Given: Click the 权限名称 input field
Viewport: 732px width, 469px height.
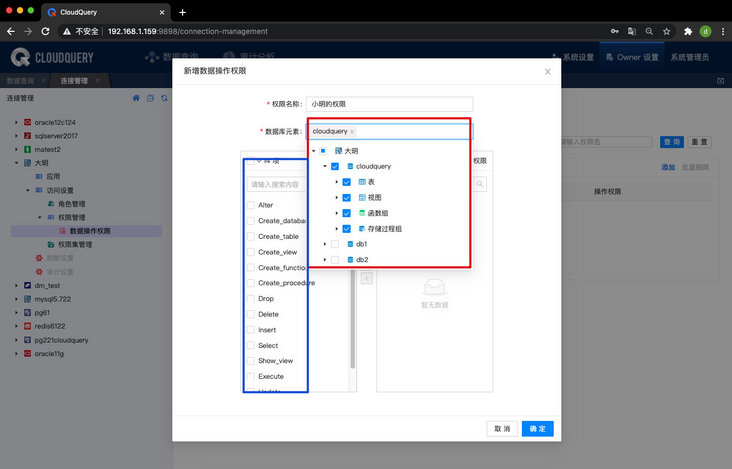Looking at the screenshot, I should point(389,104).
